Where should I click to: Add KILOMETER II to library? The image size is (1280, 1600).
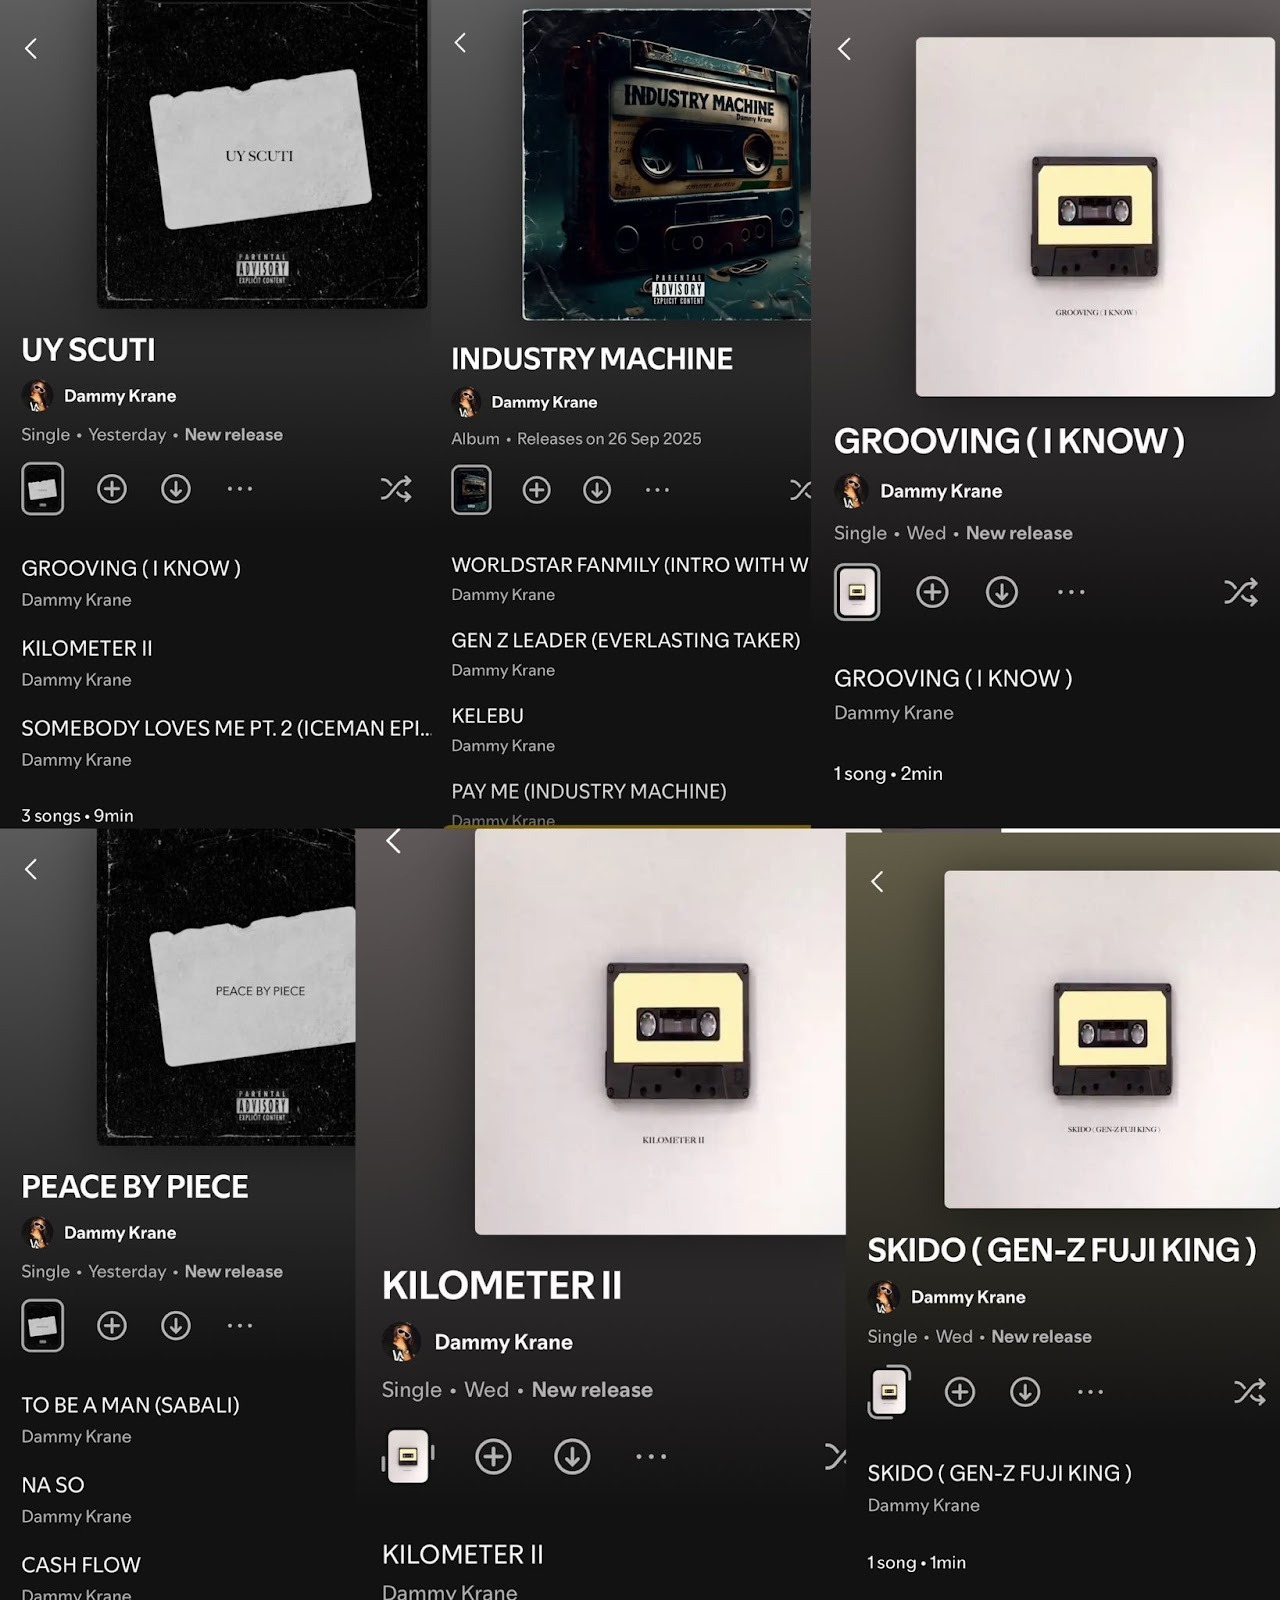pyautogui.click(x=493, y=1457)
